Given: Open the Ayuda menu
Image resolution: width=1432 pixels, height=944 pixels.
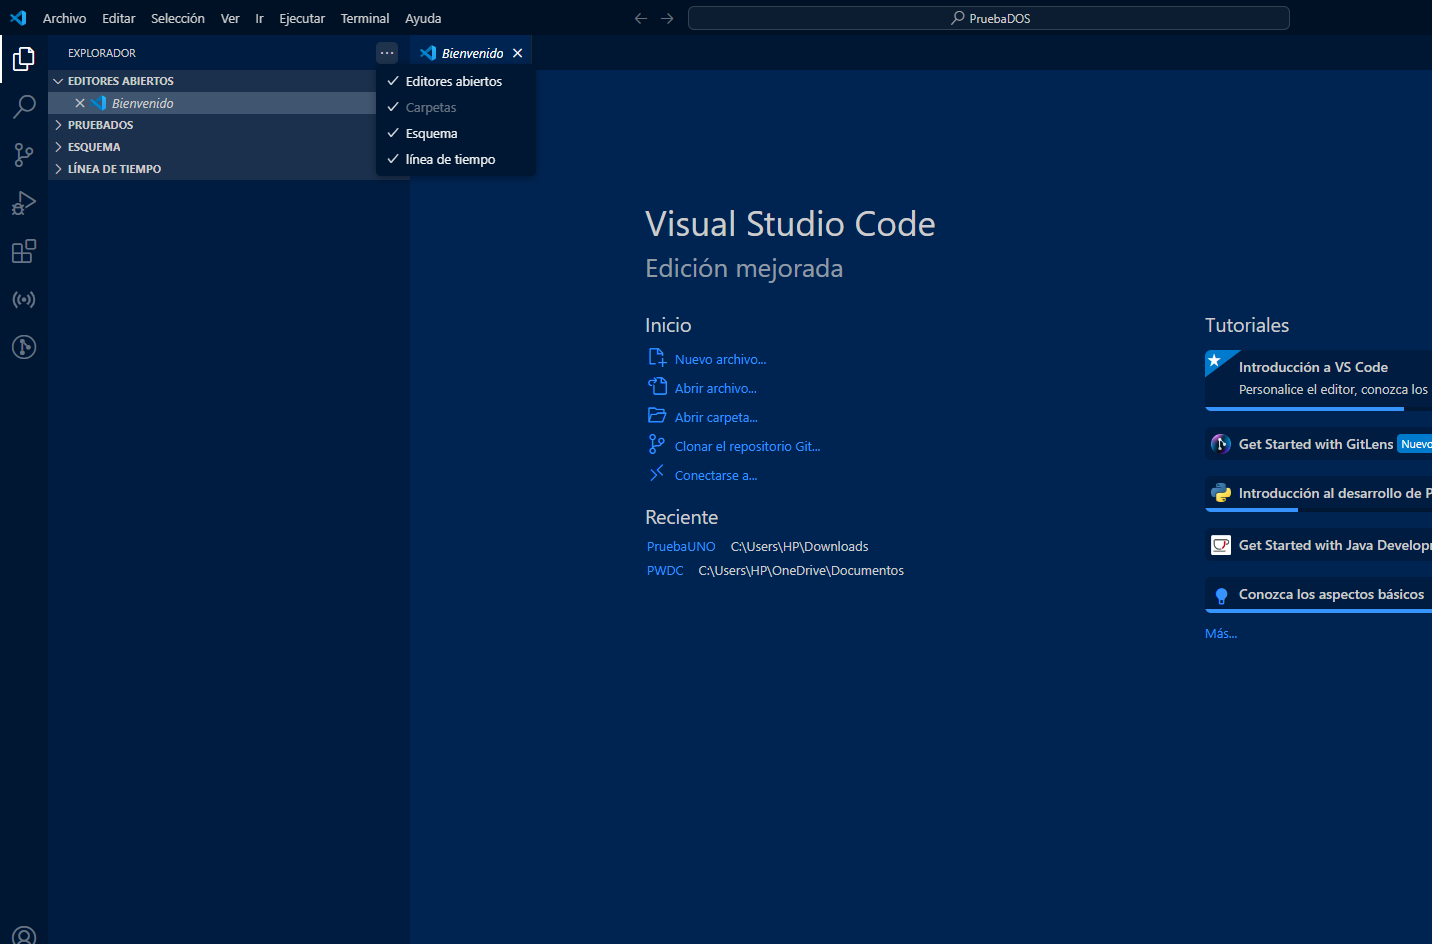Looking at the screenshot, I should [x=423, y=18].
